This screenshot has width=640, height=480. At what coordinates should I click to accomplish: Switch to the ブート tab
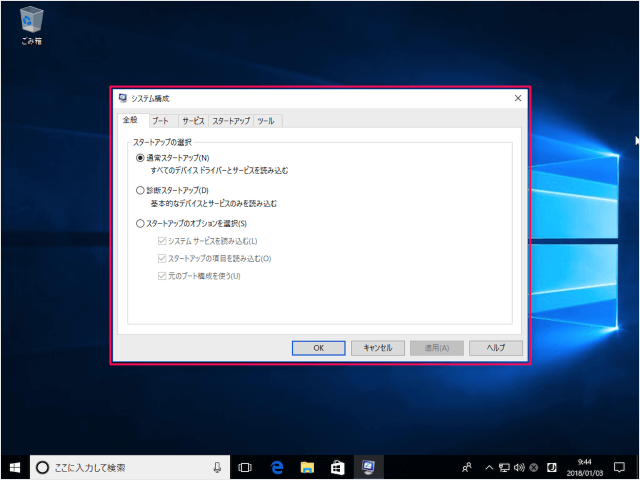pyautogui.click(x=161, y=121)
